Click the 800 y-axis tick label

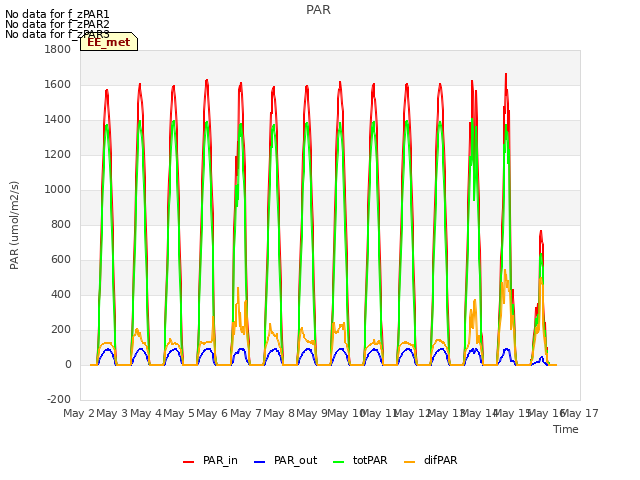click(x=61, y=224)
